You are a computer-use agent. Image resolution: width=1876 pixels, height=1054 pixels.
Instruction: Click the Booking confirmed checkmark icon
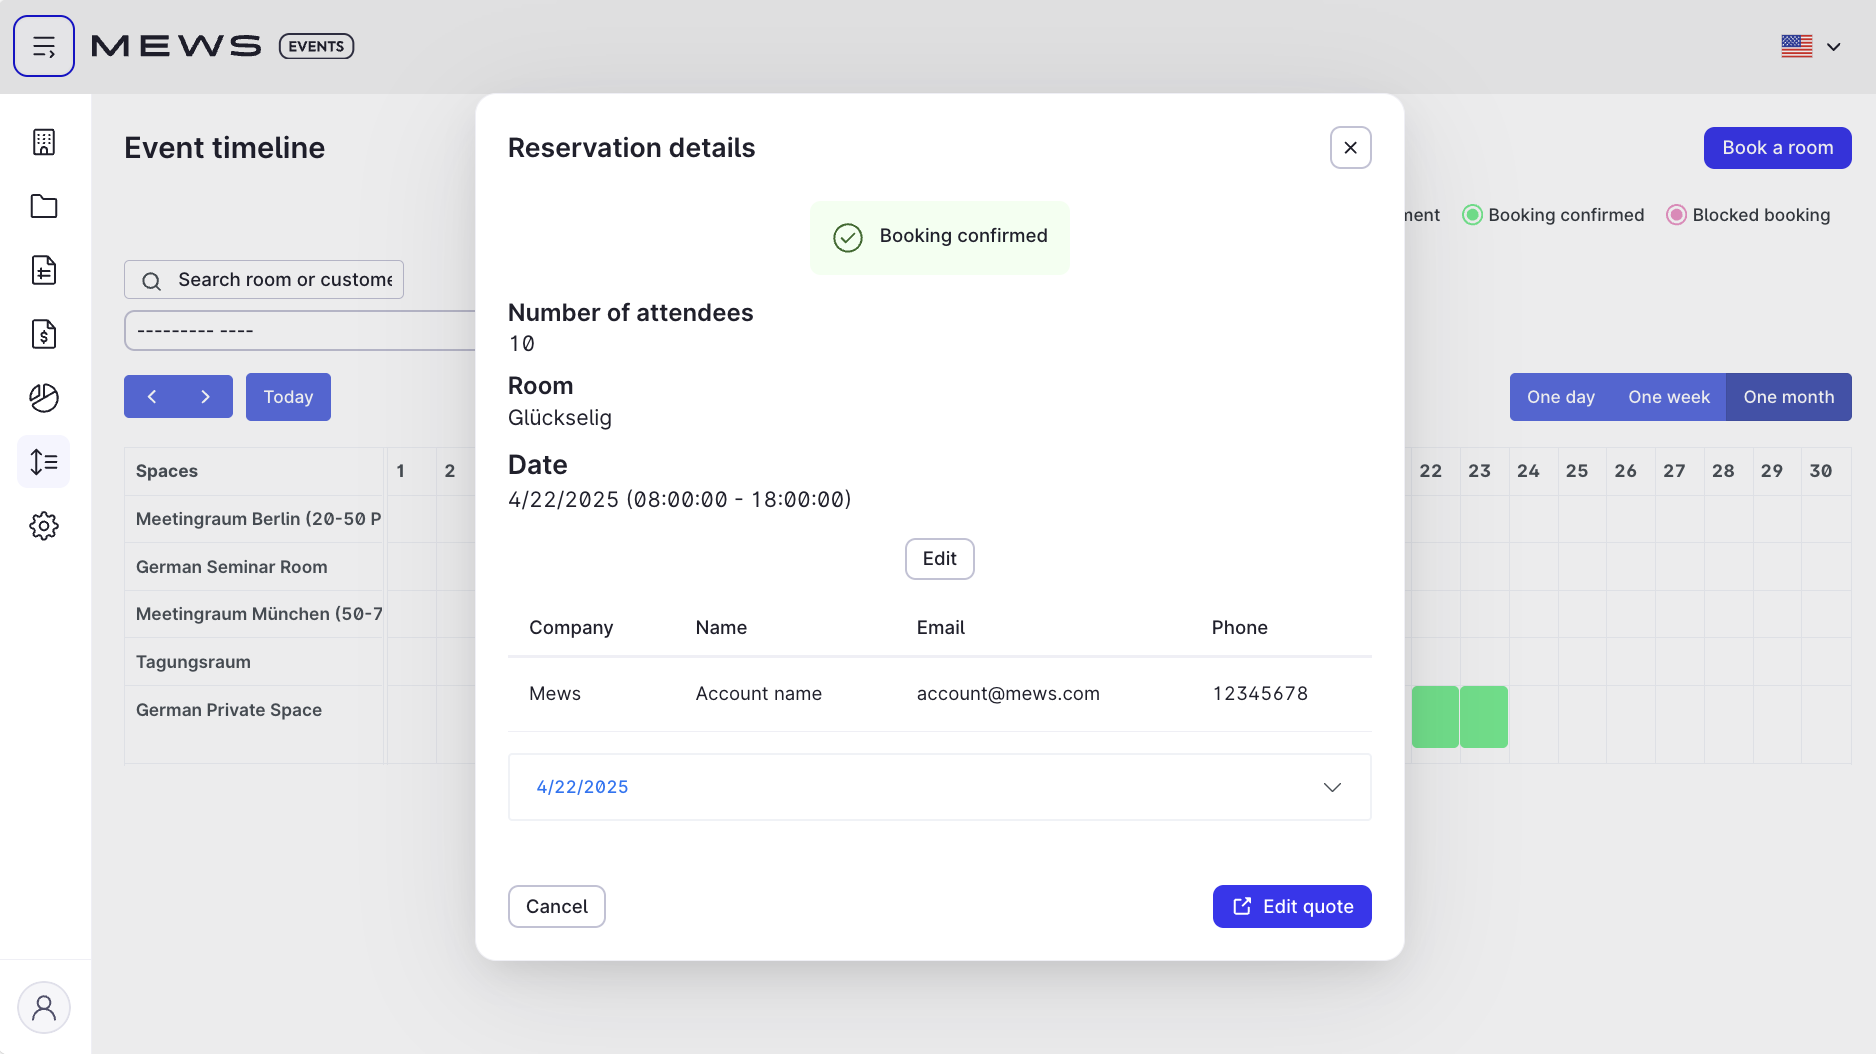(848, 238)
